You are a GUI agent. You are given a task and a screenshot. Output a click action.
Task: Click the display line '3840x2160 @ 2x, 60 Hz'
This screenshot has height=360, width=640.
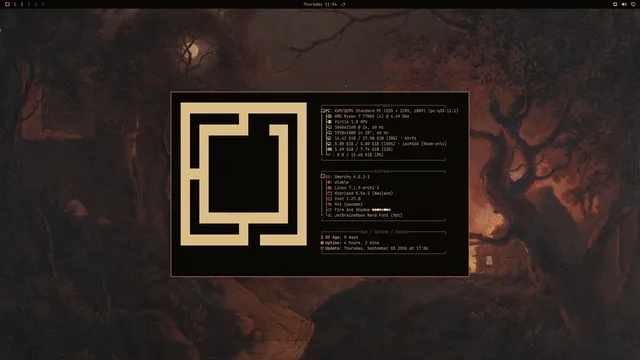pyautogui.click(x=359, y=127)
